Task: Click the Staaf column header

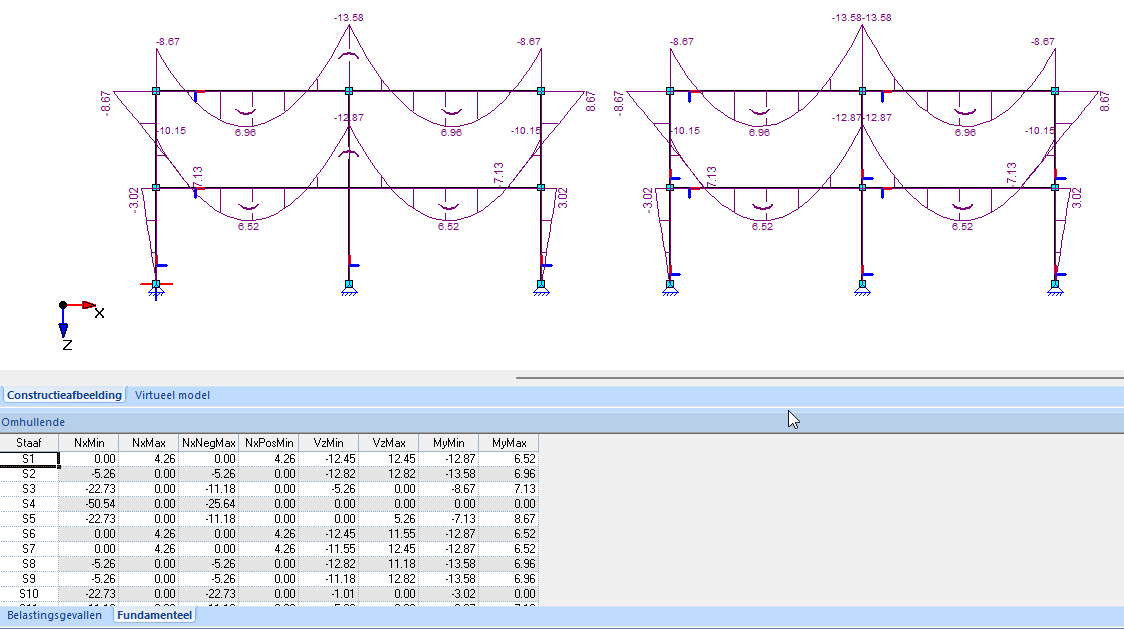Action: 29,443
